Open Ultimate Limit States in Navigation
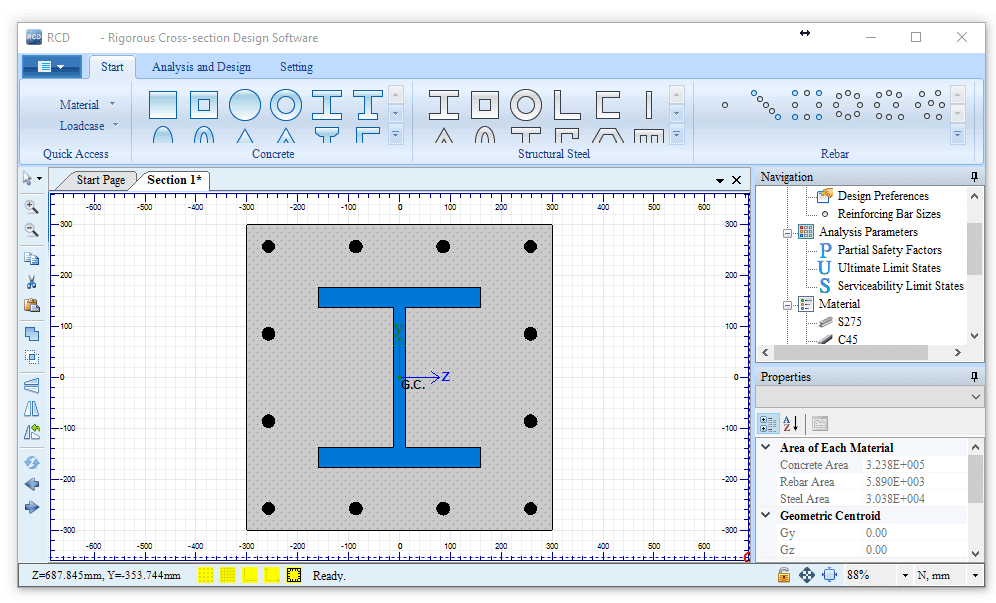 (889, 268)
